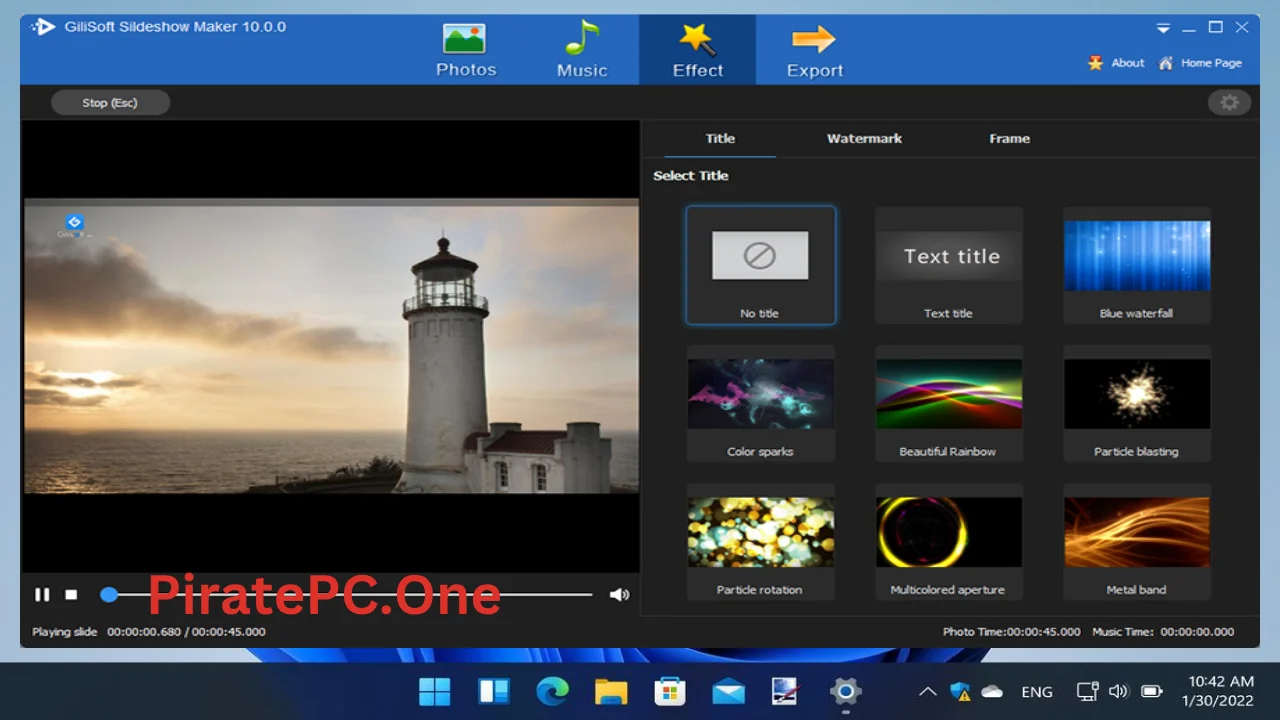The height and width of the screenshot is (720, 1280).
Task: Select the Metal band title
Action: 1137,541
